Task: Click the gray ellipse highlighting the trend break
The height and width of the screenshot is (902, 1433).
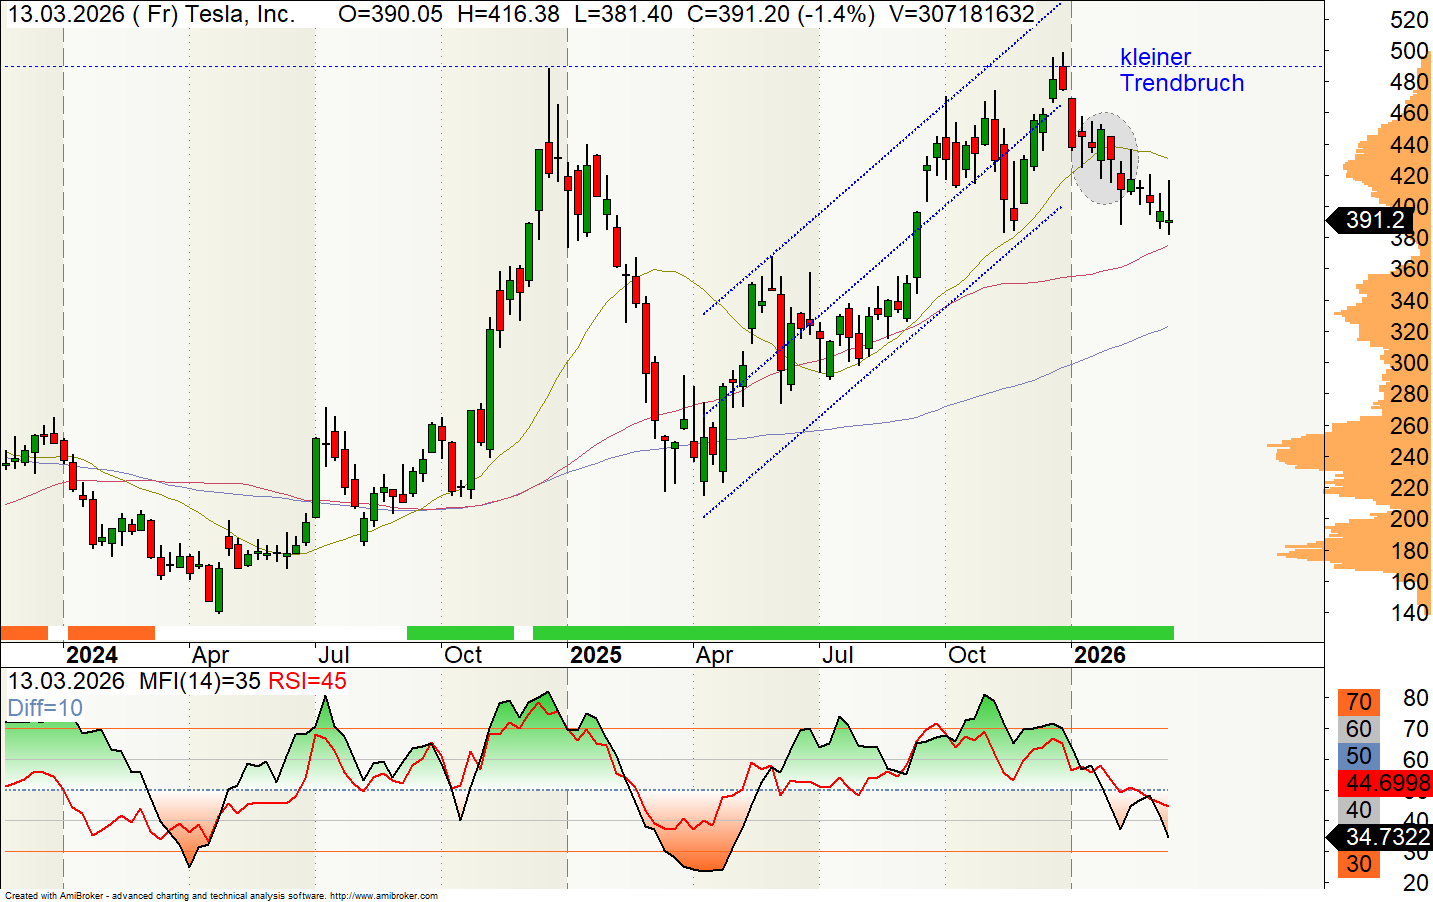Action: pos(1104,158)
